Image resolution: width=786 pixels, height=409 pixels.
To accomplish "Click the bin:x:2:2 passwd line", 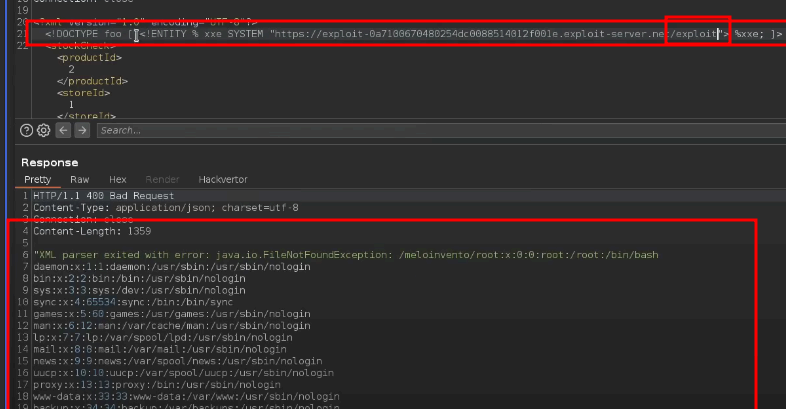I will click(139, 278).
